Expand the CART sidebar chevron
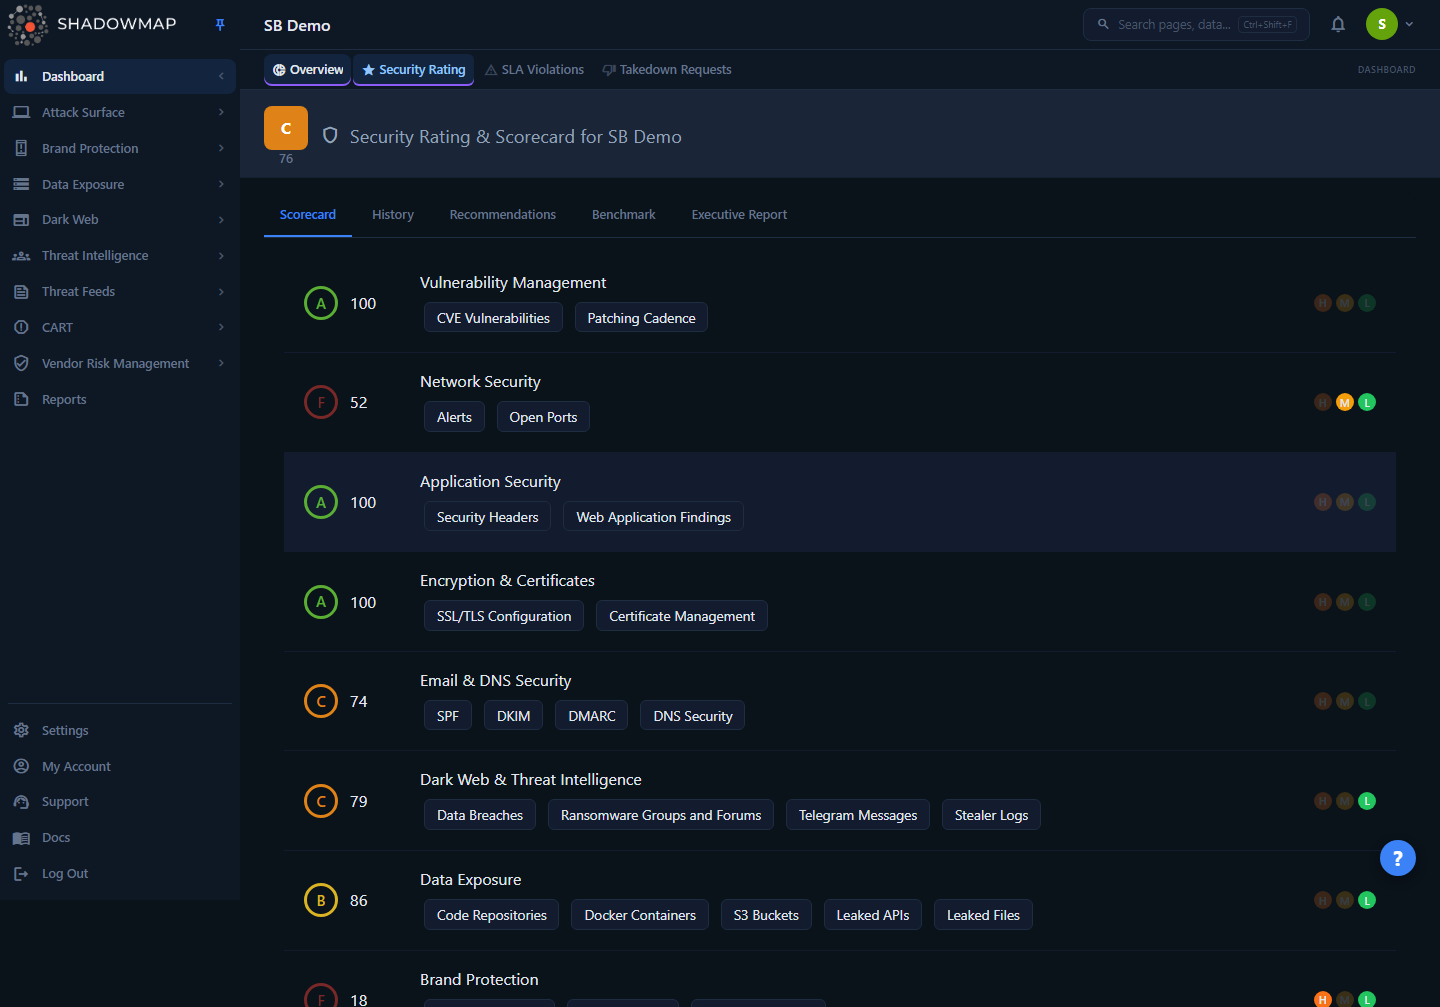The image size is (1440, 1007). [x=221, y=327]
